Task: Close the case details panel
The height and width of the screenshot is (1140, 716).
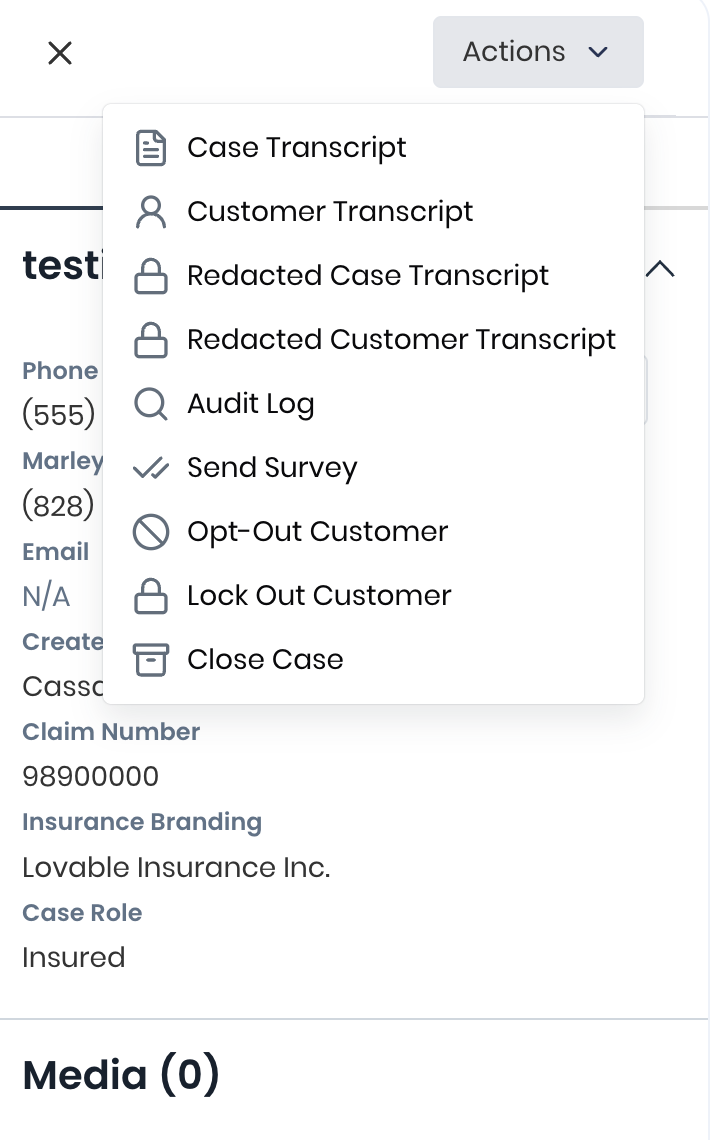Action: (x=60, y=53)
